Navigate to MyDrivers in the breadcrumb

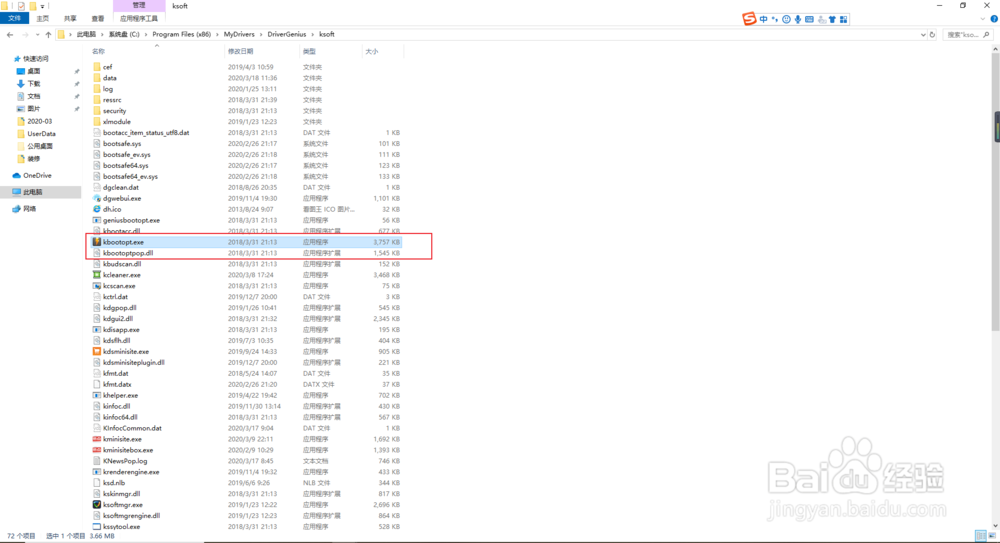click(x=239, y=34)
